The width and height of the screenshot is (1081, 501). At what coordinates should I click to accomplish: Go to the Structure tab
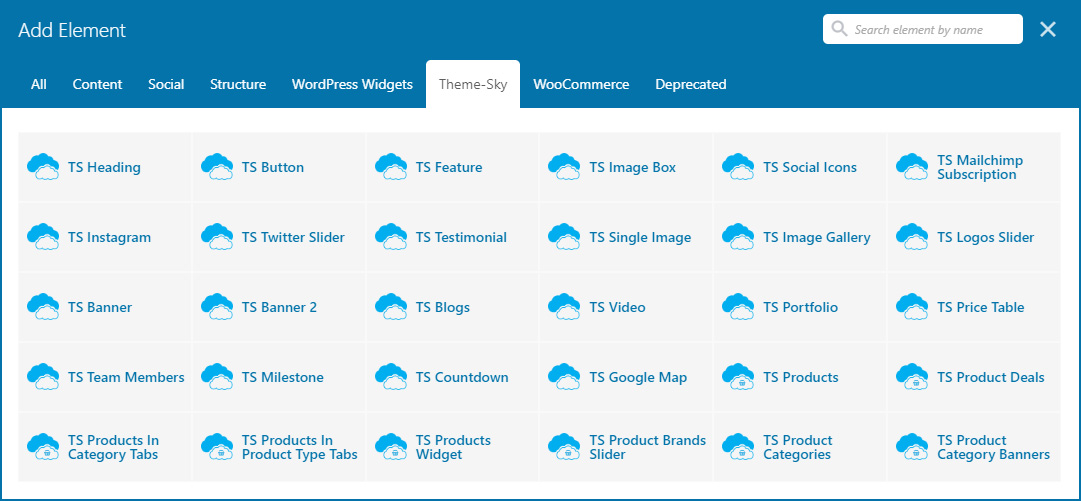(x=238, y=84)
